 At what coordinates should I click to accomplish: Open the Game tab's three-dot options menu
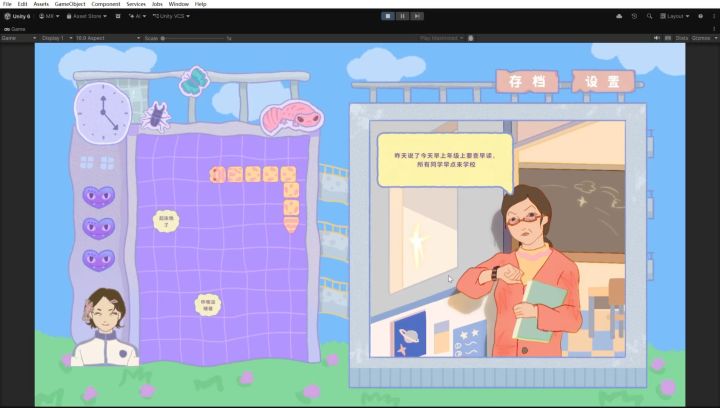click(714, 29)
